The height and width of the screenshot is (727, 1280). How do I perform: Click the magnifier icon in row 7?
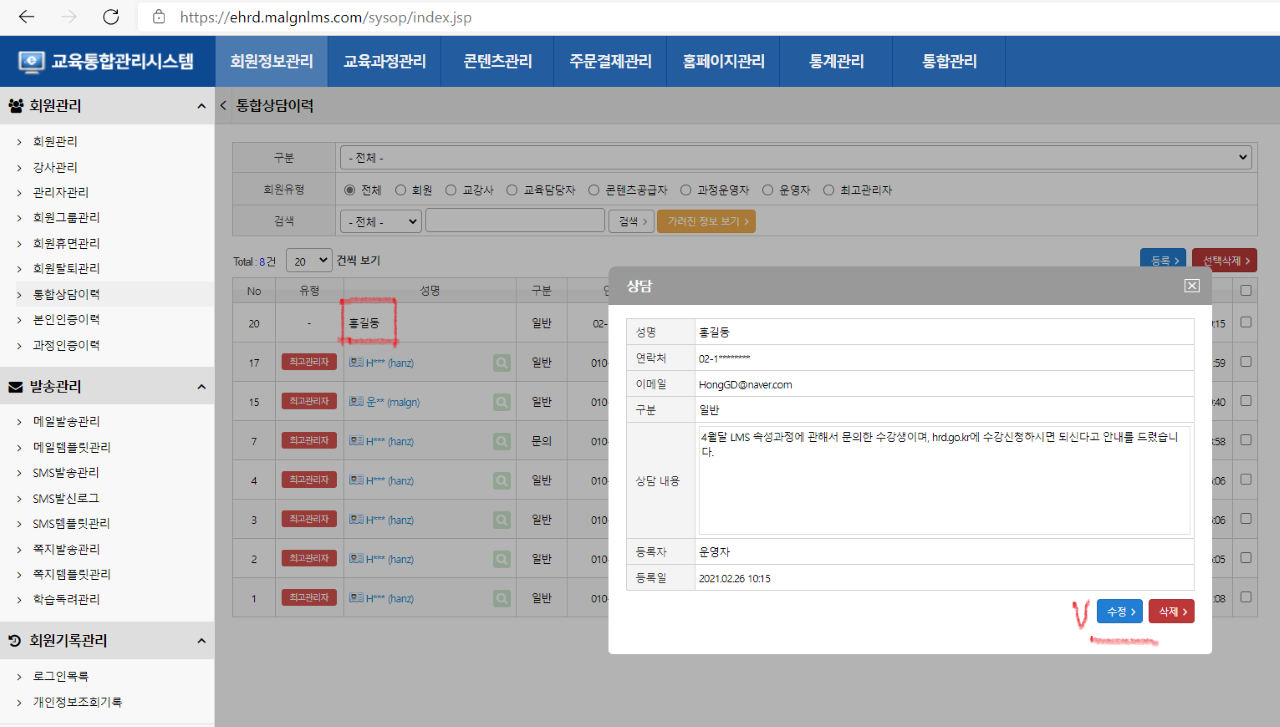coord(501,441)
